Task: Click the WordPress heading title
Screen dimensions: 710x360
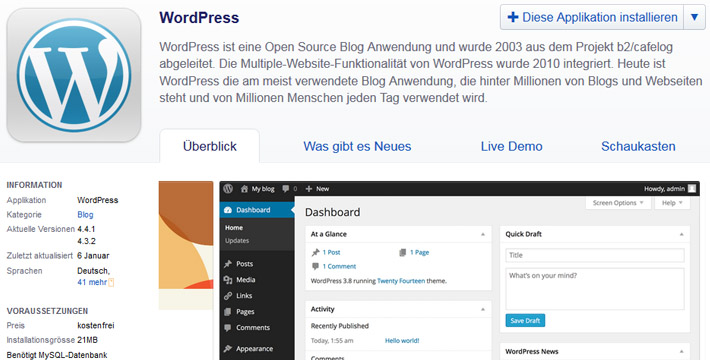Action: [x=199, y=18]
